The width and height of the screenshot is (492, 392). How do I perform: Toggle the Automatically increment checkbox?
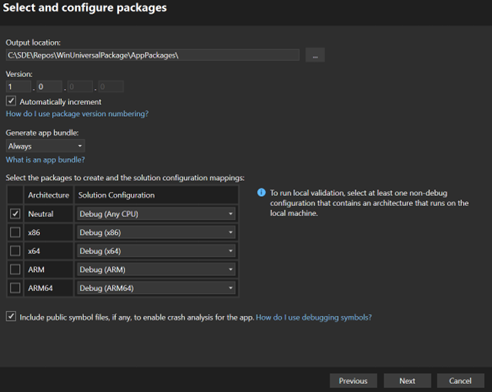point(11,101)
